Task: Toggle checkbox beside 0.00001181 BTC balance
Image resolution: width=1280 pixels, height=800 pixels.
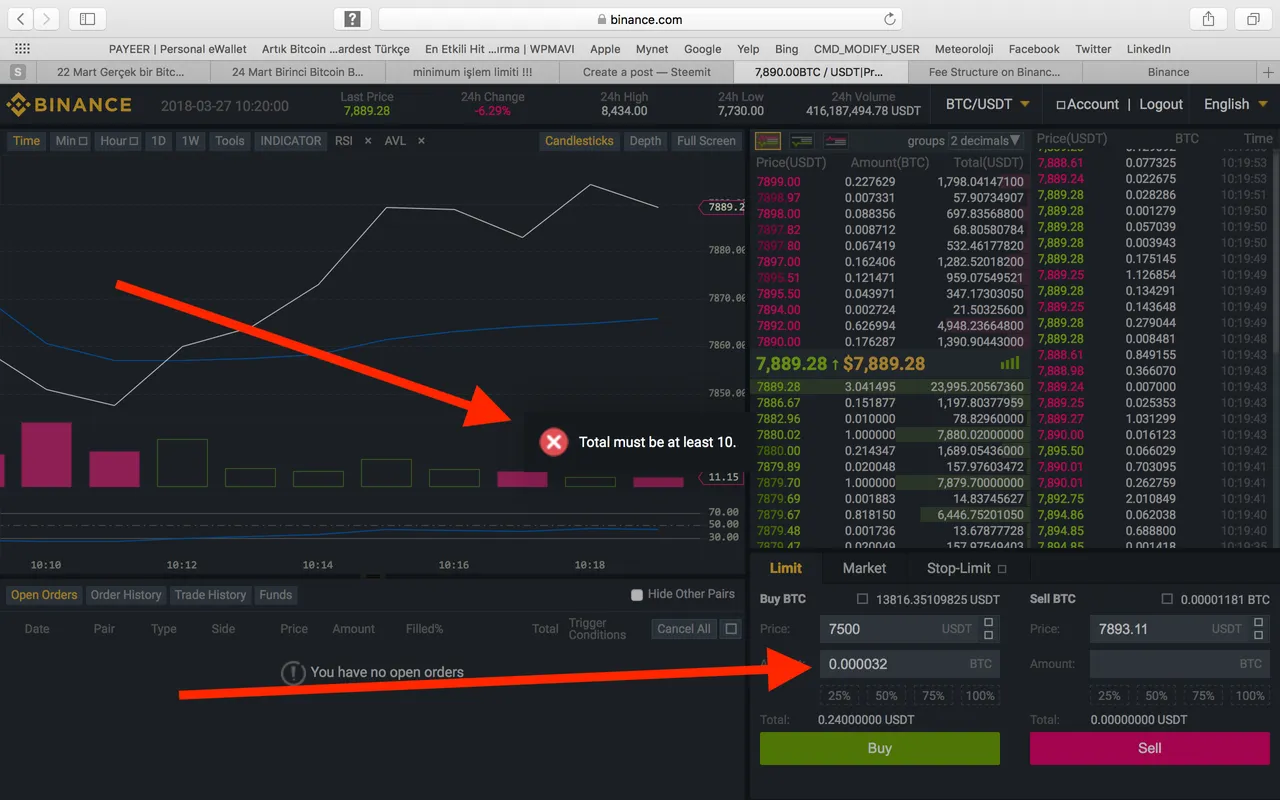Action: [1167, 599]
